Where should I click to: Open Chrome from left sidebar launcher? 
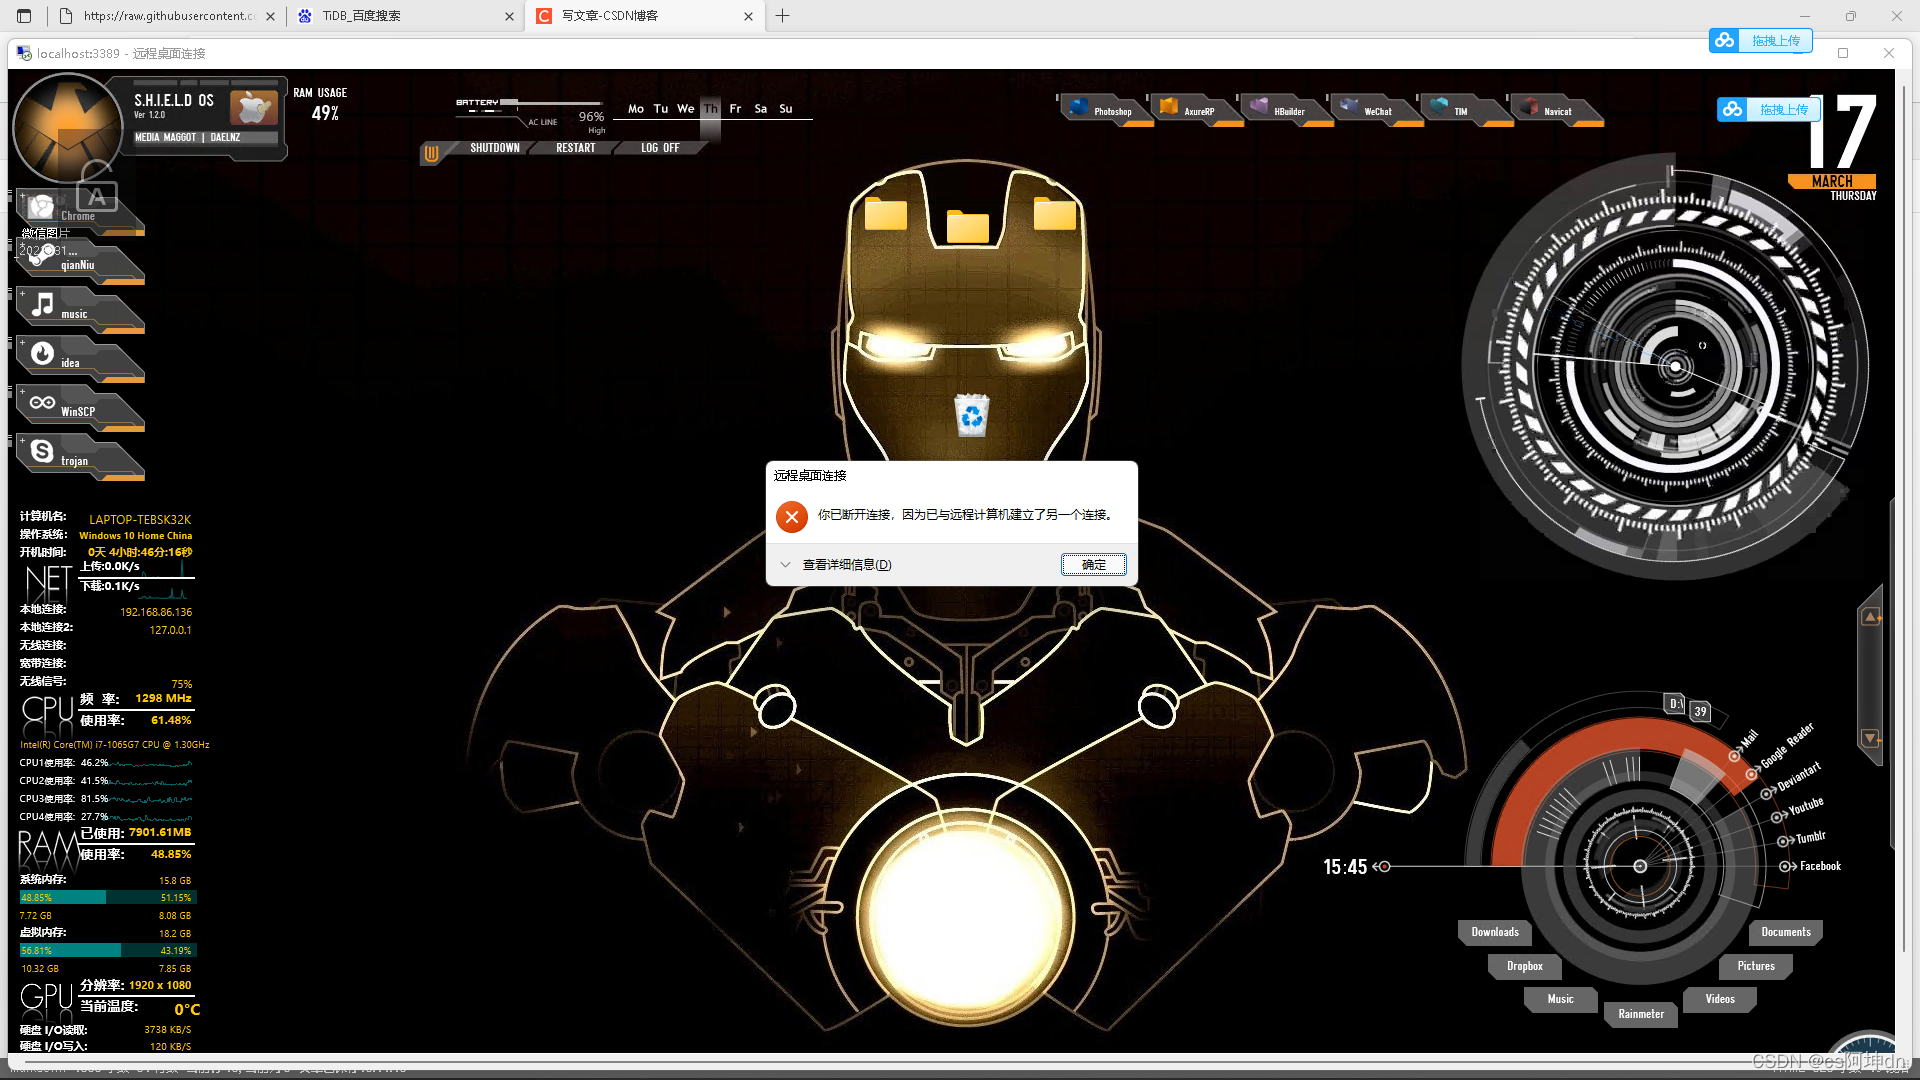point(78,212)
